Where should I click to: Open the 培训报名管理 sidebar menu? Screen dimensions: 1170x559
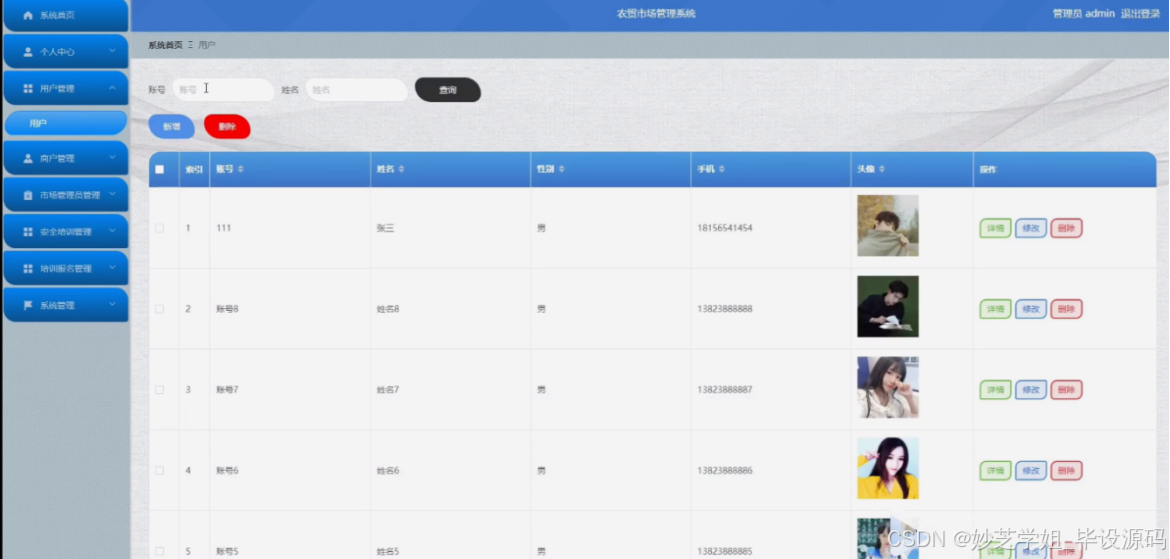pyautogui.click(x=66, y=268)
